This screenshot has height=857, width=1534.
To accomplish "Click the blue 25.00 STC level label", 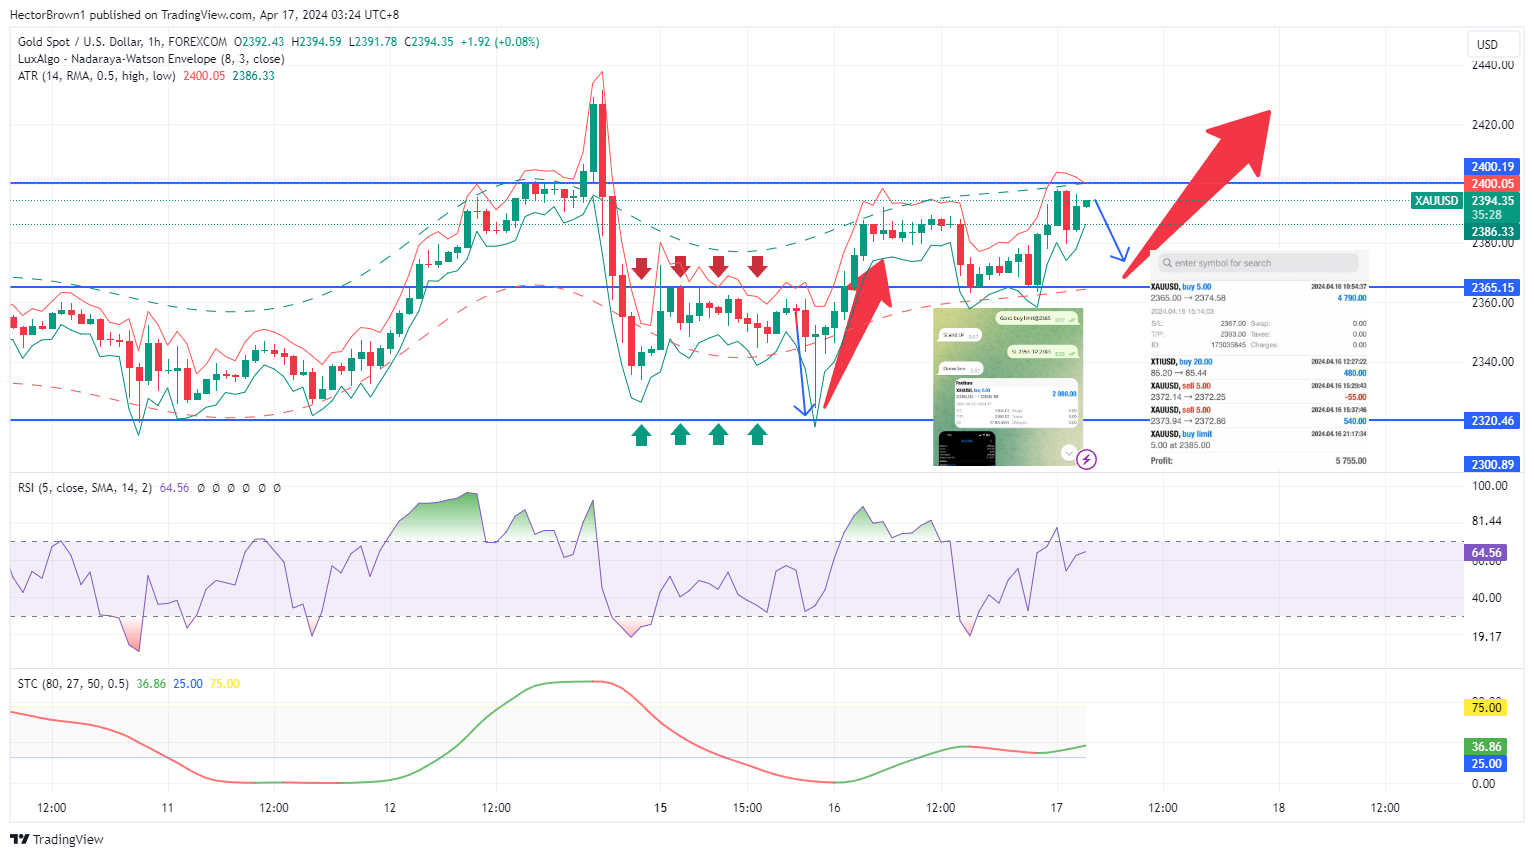I will tap(1486, 764).
